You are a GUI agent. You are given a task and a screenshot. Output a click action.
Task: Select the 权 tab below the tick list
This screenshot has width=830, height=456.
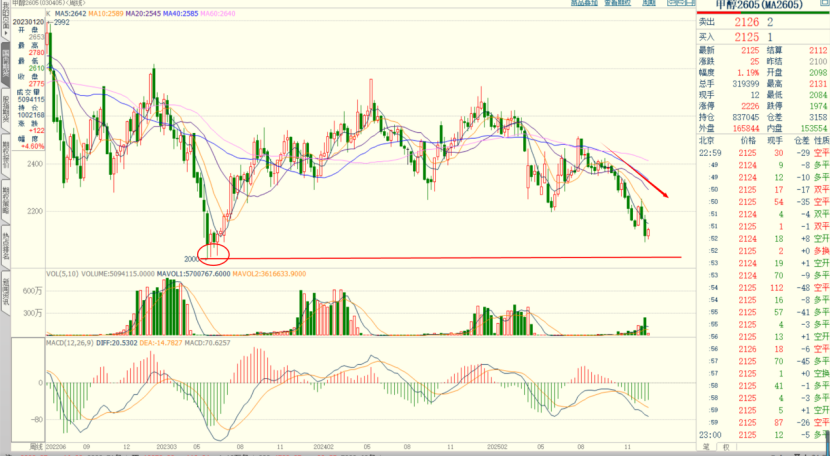726,448
